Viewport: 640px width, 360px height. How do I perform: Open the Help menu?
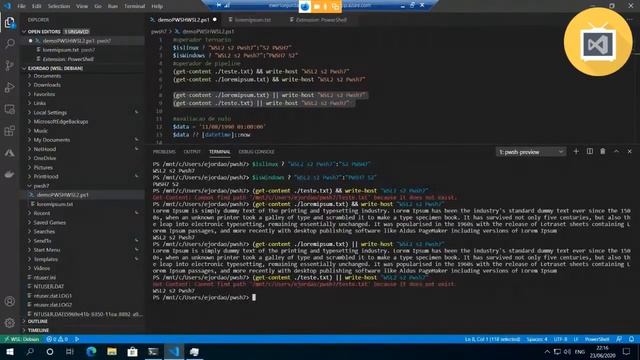(x=157, y=6)
